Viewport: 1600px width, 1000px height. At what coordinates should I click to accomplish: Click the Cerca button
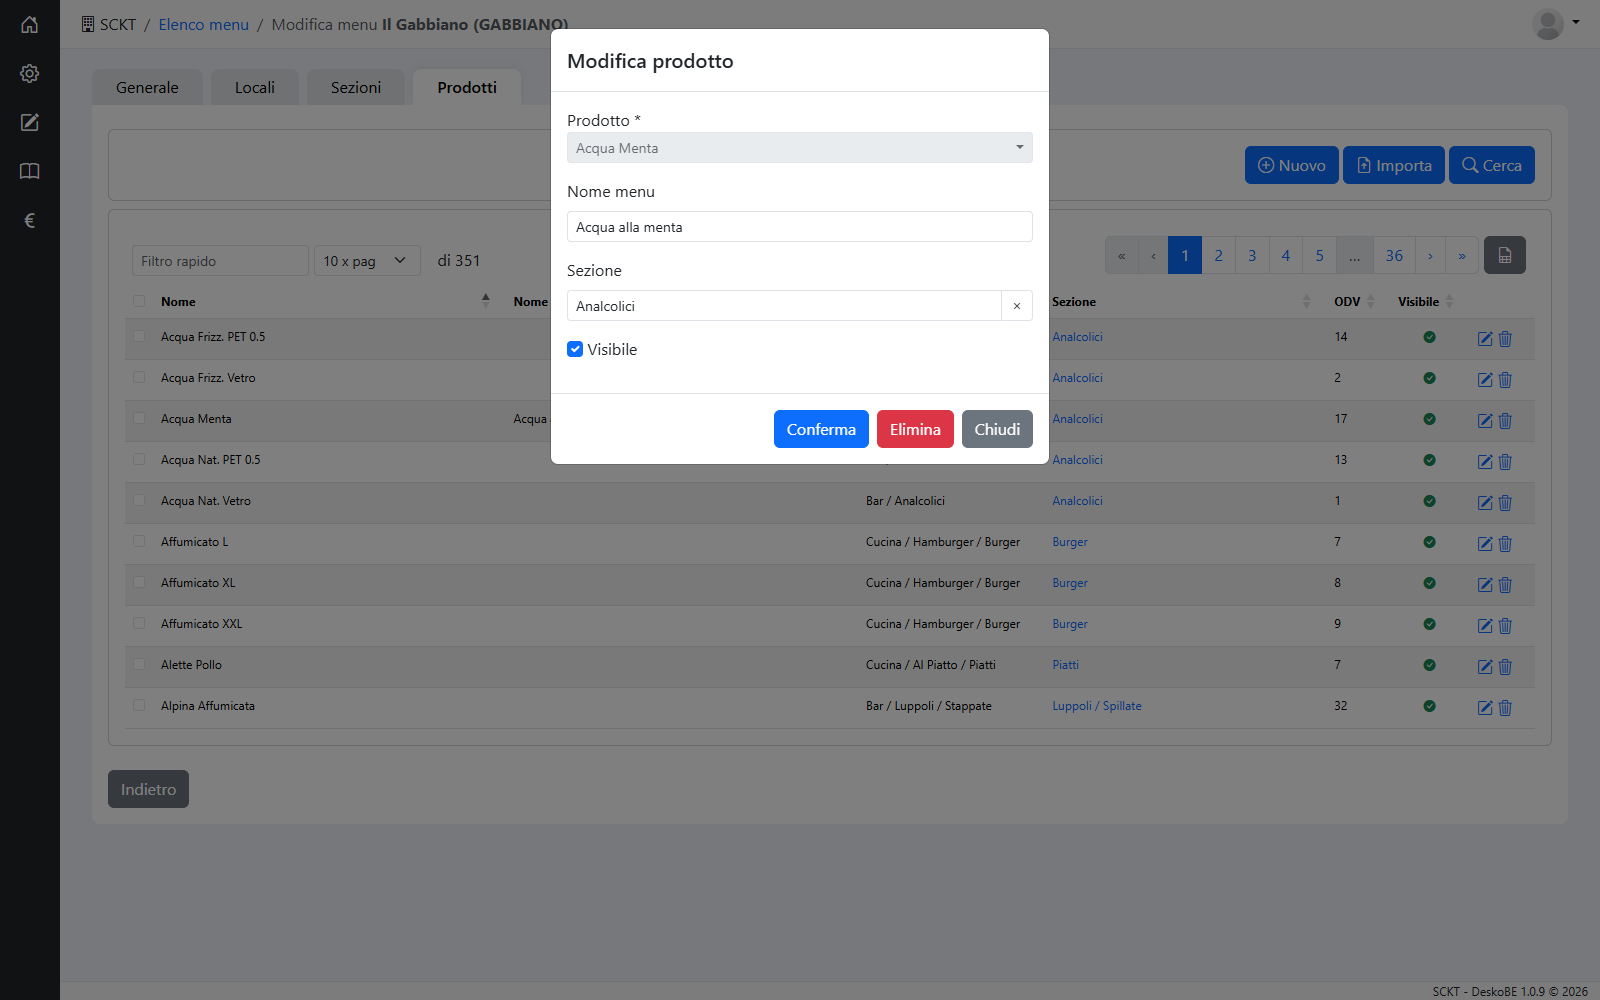(x=1492, y=165)
